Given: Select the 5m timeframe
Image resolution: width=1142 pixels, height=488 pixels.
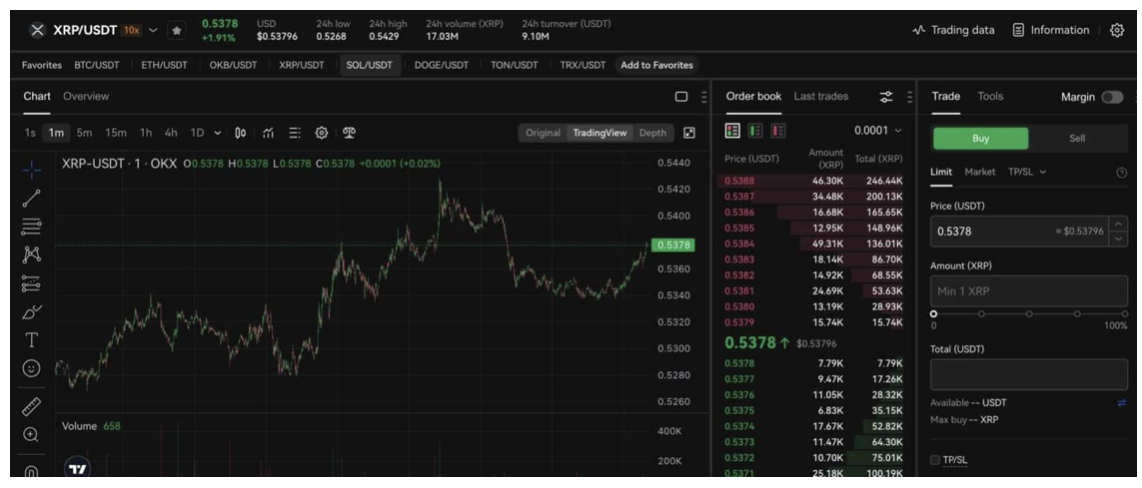Looking at the screenshot, I should coord(84,133).
